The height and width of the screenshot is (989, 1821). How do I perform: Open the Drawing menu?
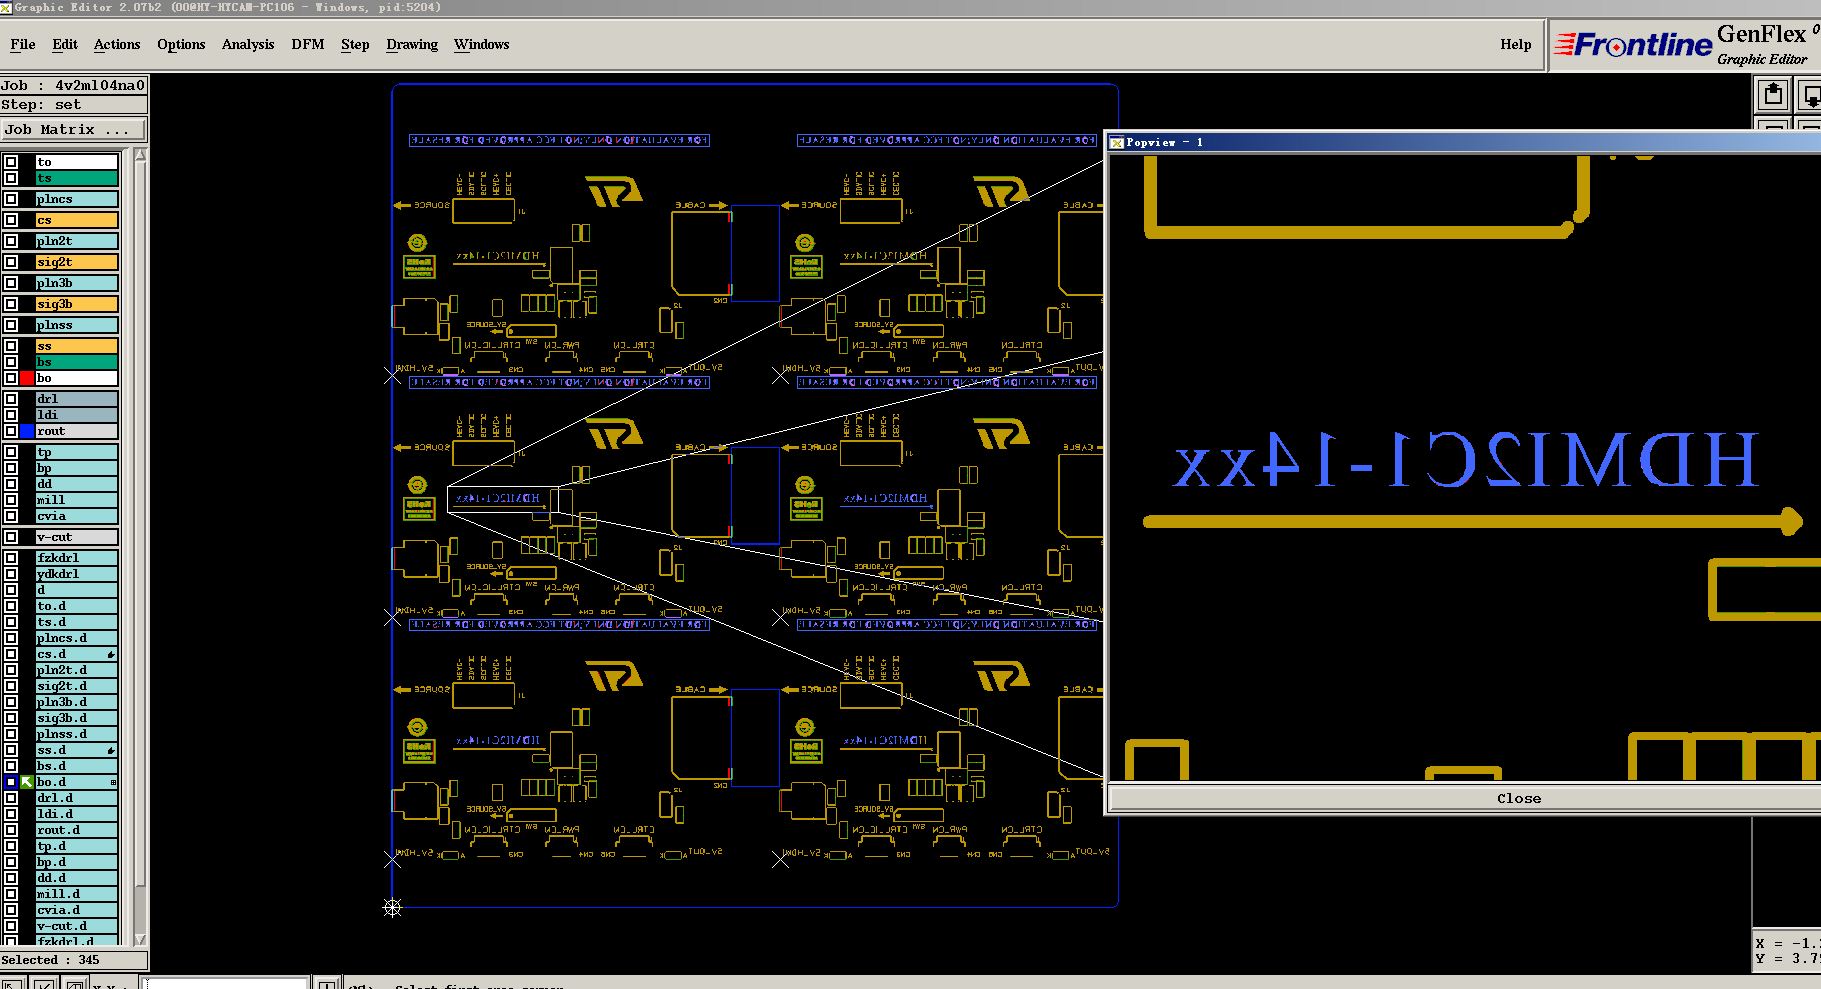click(x=412, y=44)
